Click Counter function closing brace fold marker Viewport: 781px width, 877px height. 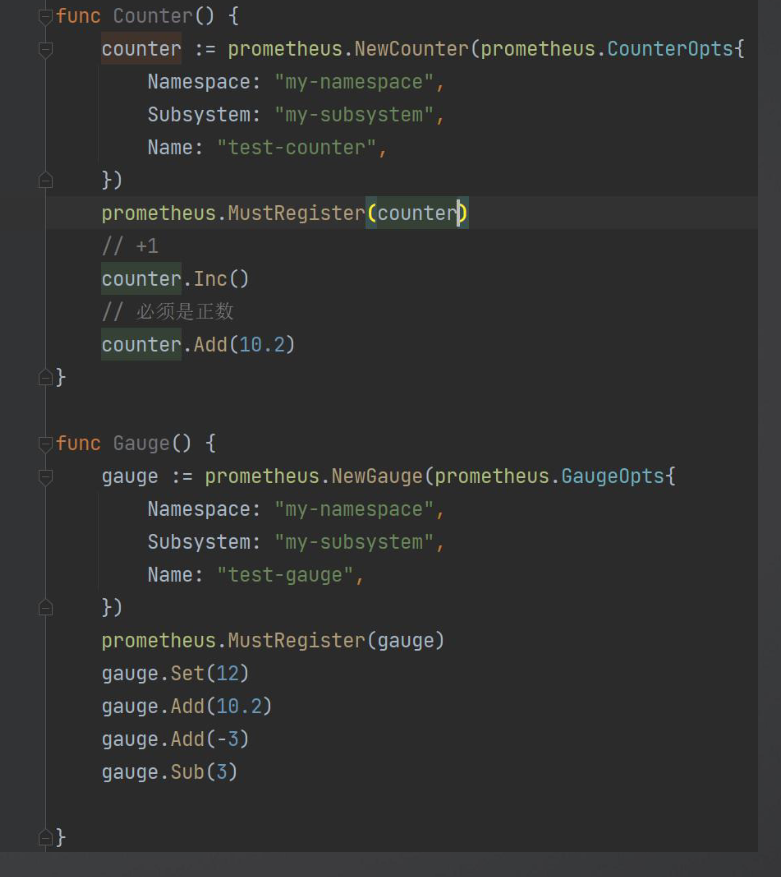(45, 378)
